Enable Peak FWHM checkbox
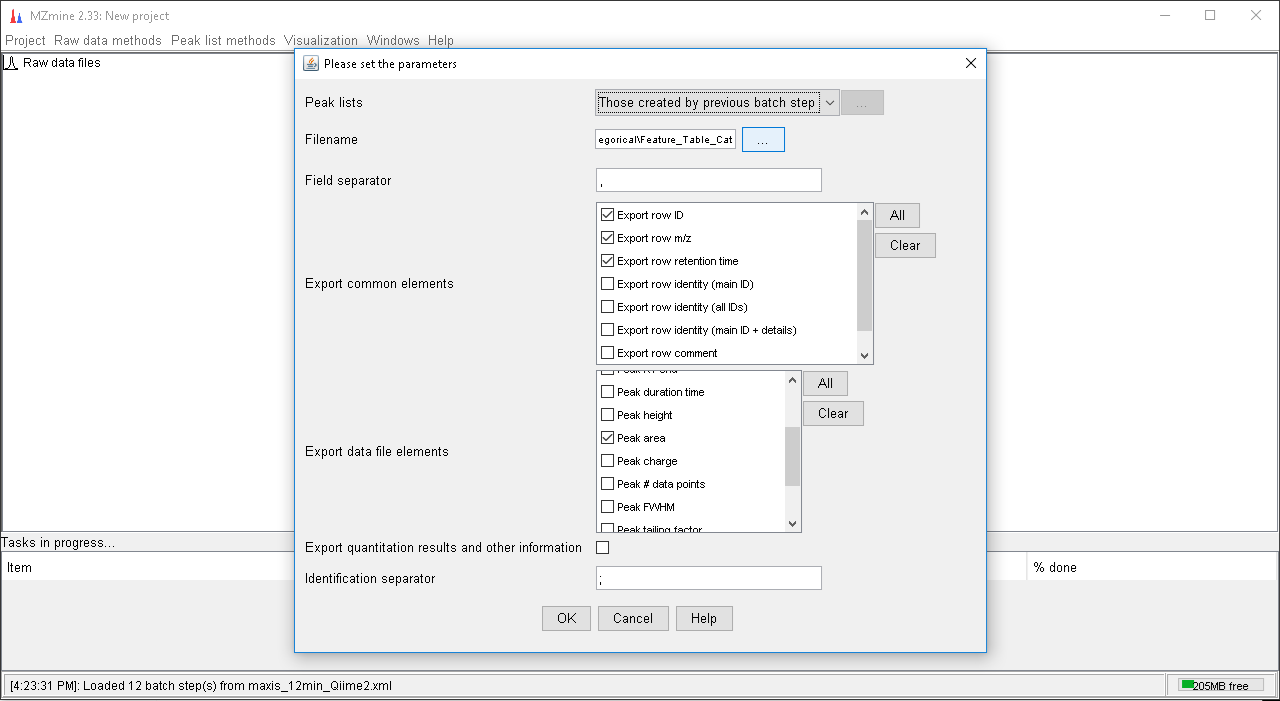 607,507
